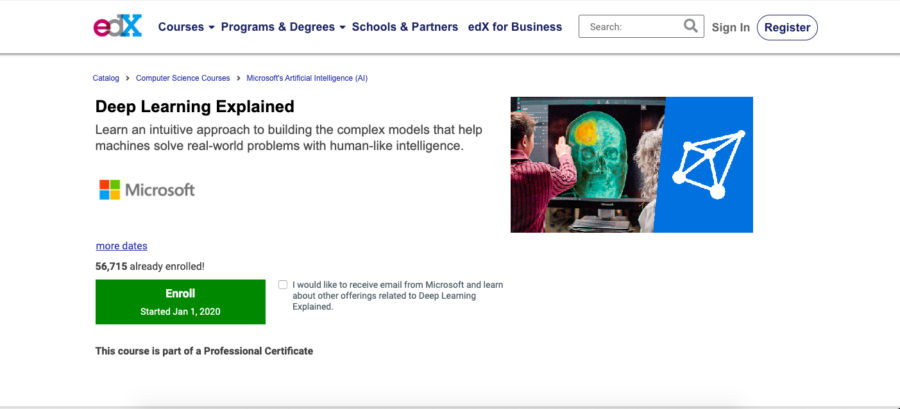Click the search magnifier icon

point(690,26)
